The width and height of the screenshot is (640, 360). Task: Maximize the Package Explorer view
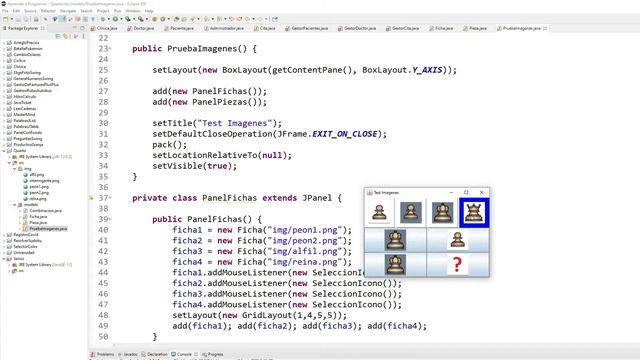[82, 28]
